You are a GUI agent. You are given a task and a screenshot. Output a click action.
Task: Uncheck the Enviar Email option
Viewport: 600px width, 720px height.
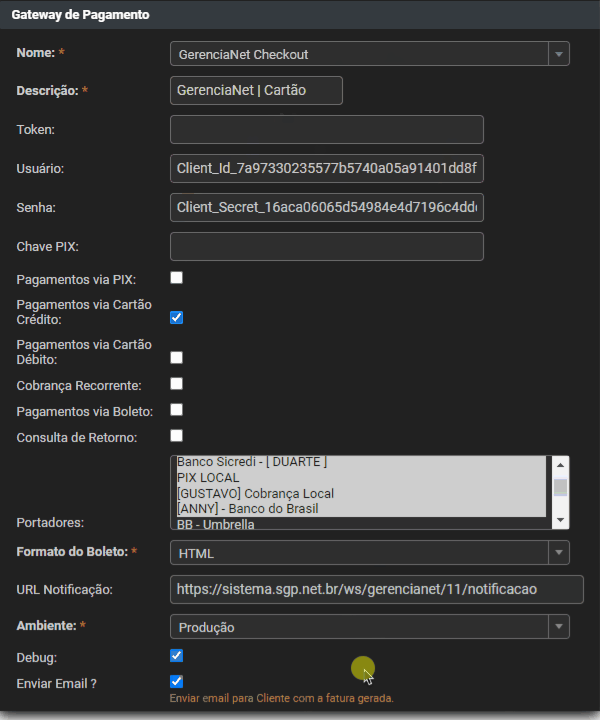176,681
